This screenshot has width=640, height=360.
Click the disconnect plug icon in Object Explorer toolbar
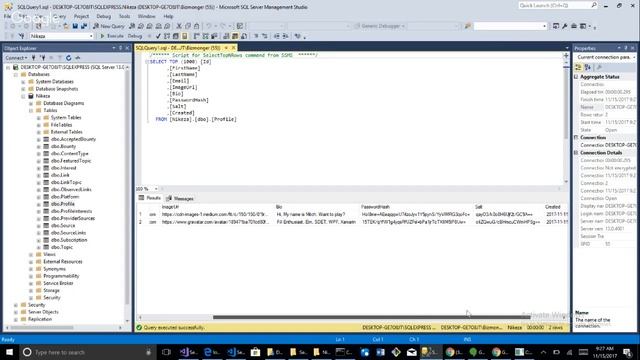click(42, 58)
